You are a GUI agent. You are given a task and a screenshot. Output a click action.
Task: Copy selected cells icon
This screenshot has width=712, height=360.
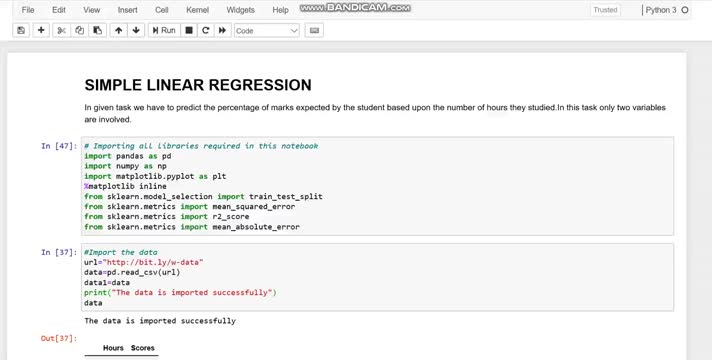(x=79, y=30)
